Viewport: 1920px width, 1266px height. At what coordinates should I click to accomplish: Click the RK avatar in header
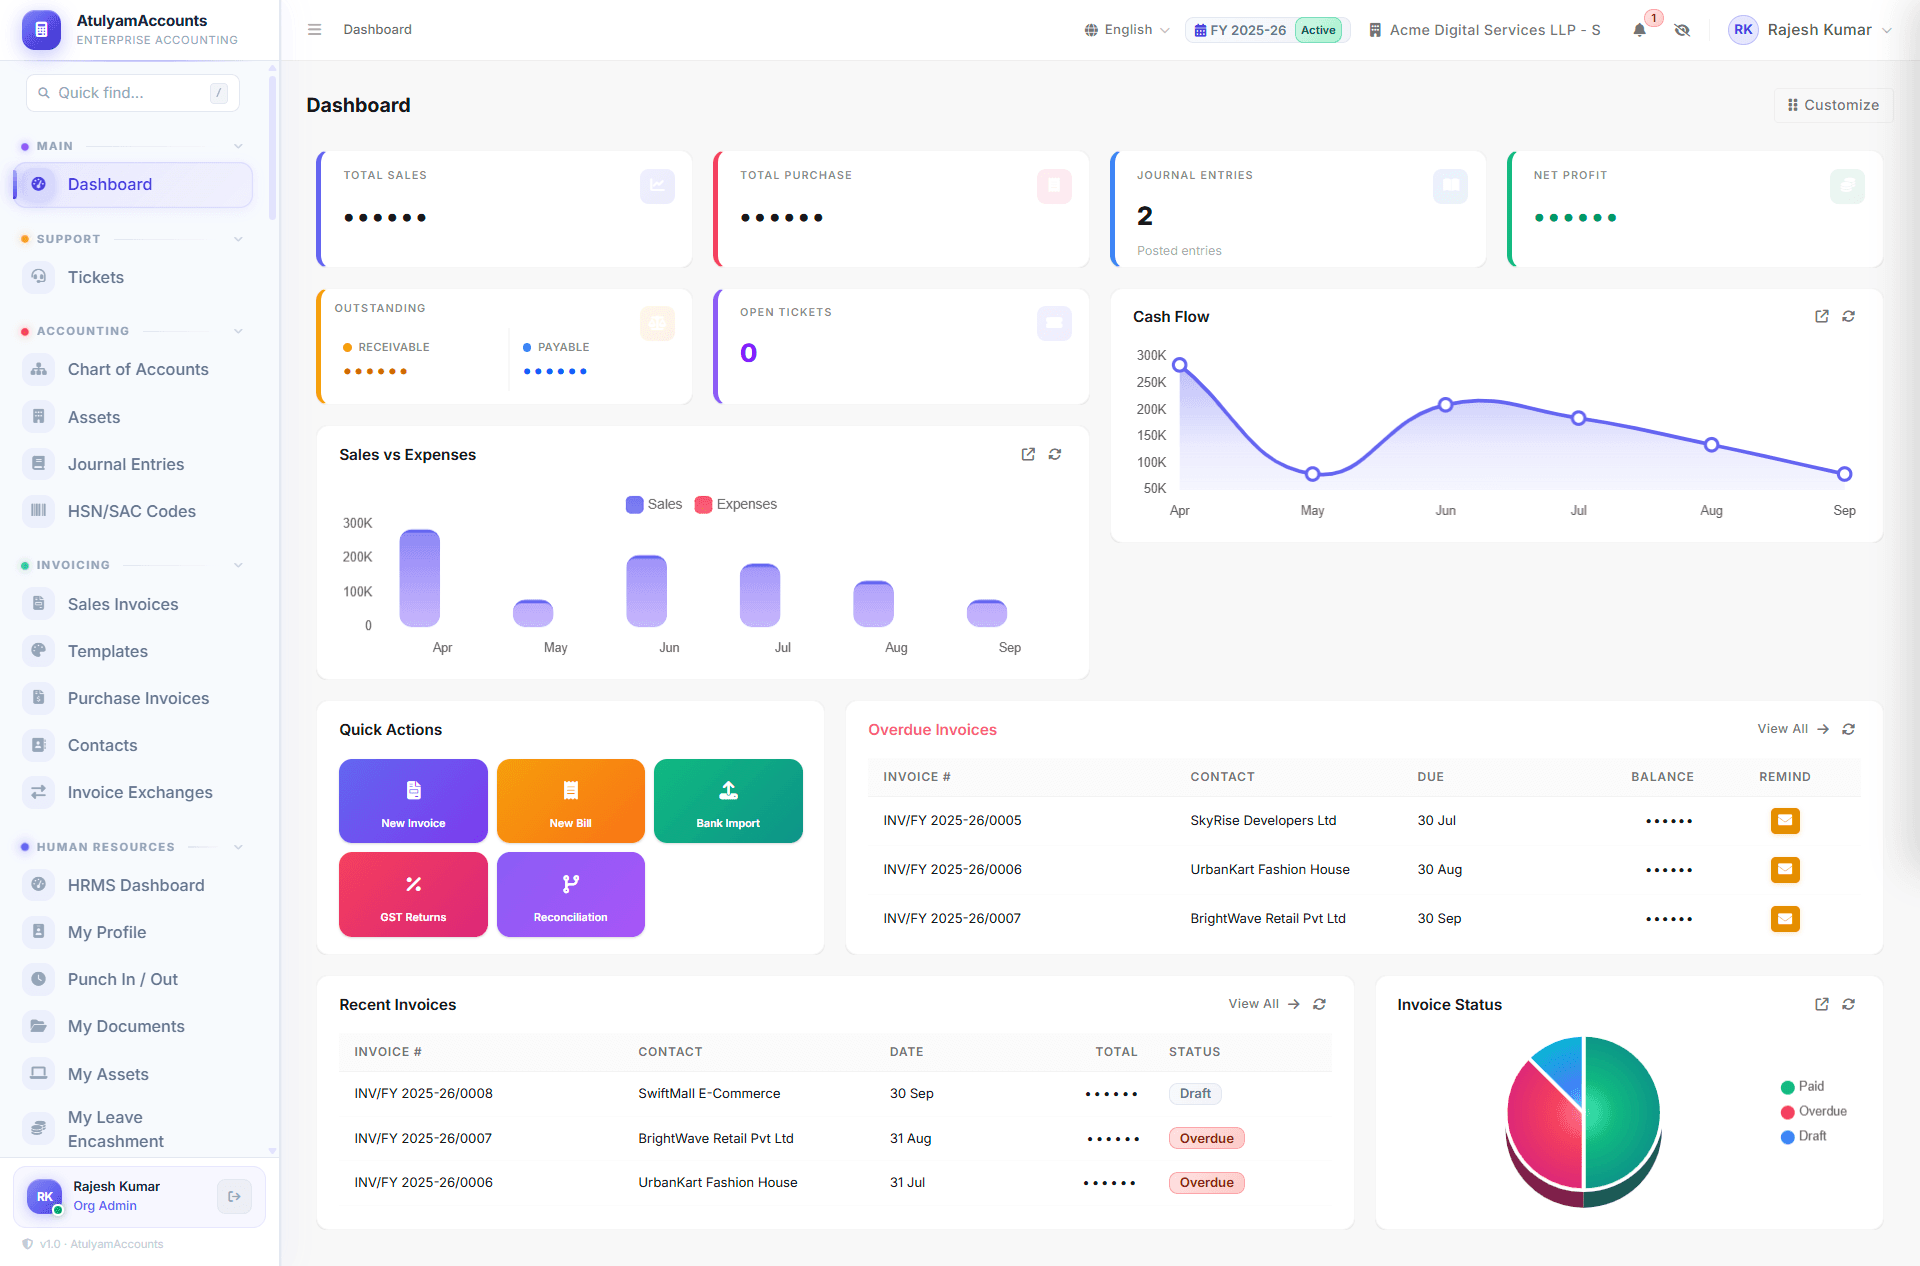[x=1743, y=30]
